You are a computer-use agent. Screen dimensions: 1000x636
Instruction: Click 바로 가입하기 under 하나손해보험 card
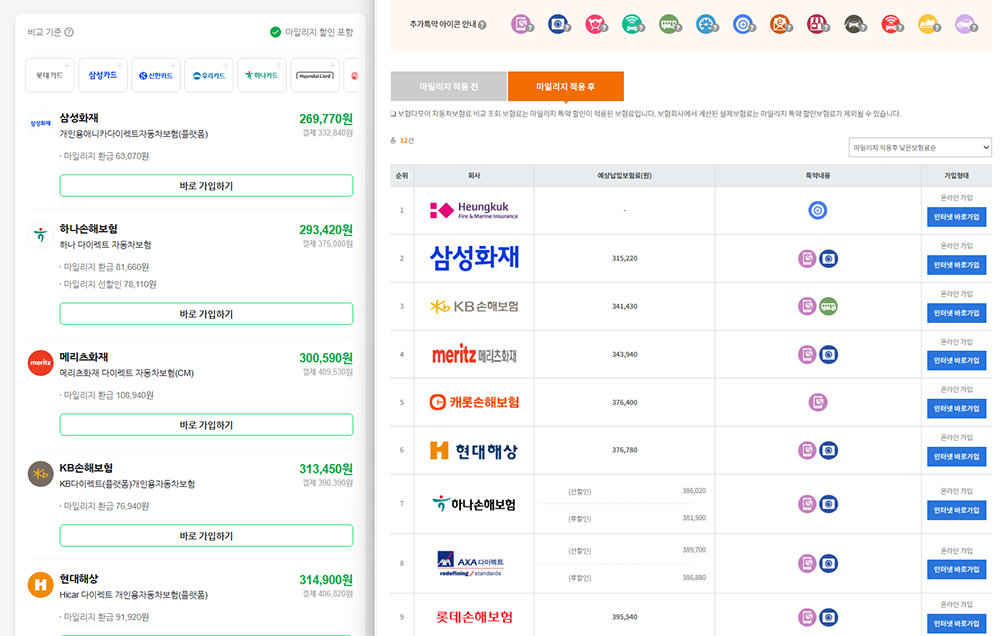click(x=206, y=314)
